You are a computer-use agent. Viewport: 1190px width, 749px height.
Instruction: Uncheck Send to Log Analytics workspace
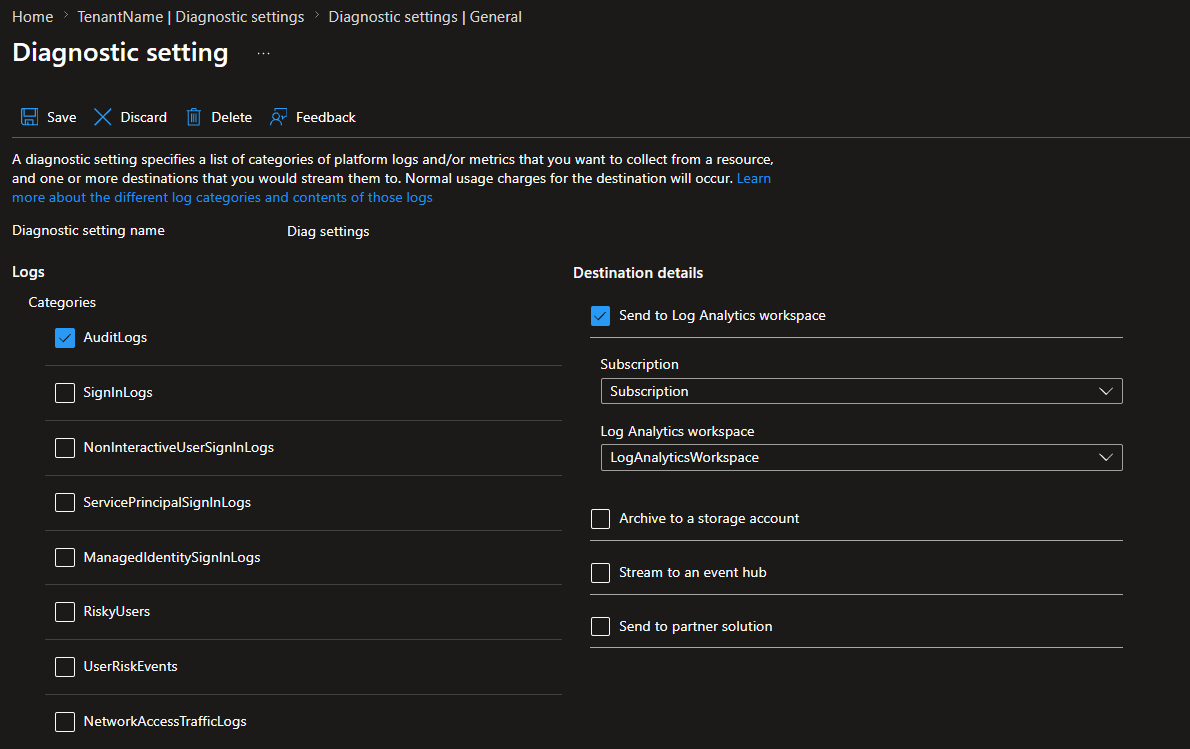pos(600,316)
